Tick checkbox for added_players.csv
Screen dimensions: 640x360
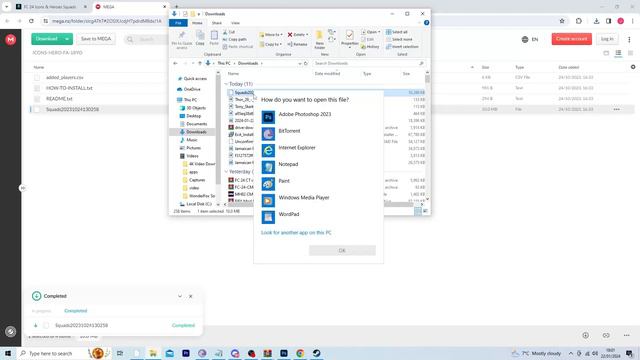(x=37, y=77)
